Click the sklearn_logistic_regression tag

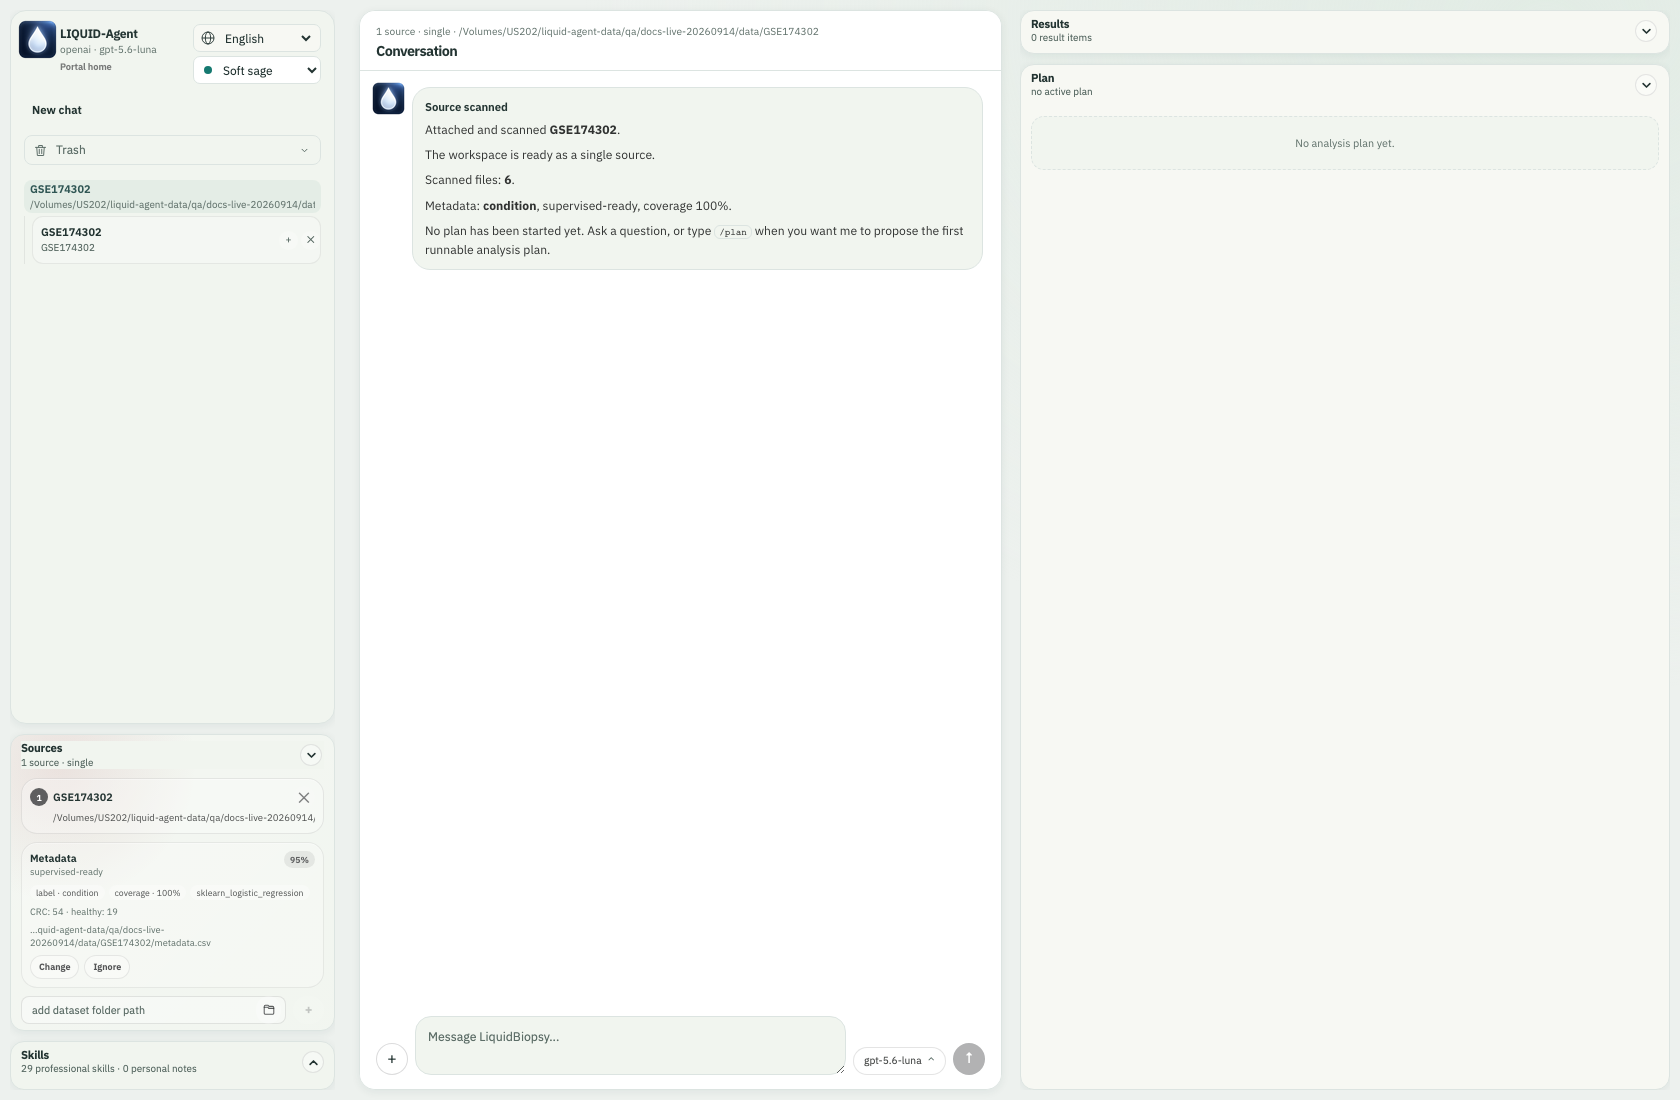(250, 893)
